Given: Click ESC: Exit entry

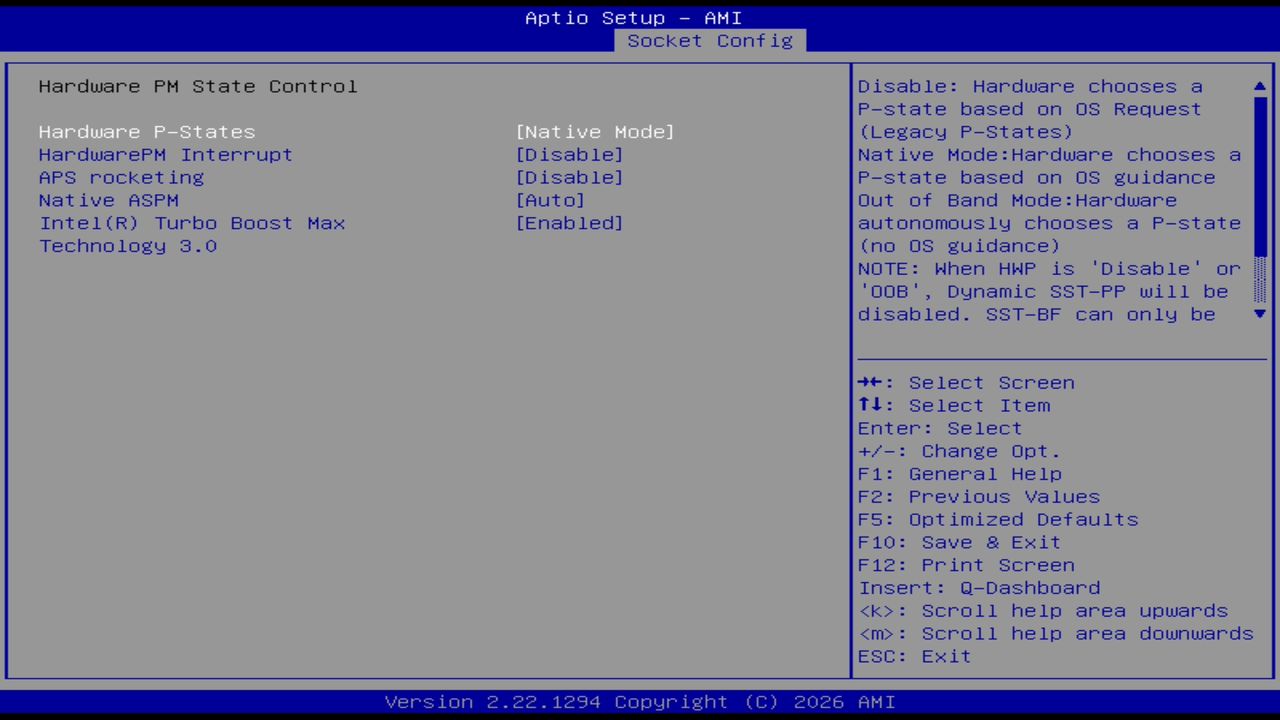Looking at the screenshot, I should tap(913, 656).
